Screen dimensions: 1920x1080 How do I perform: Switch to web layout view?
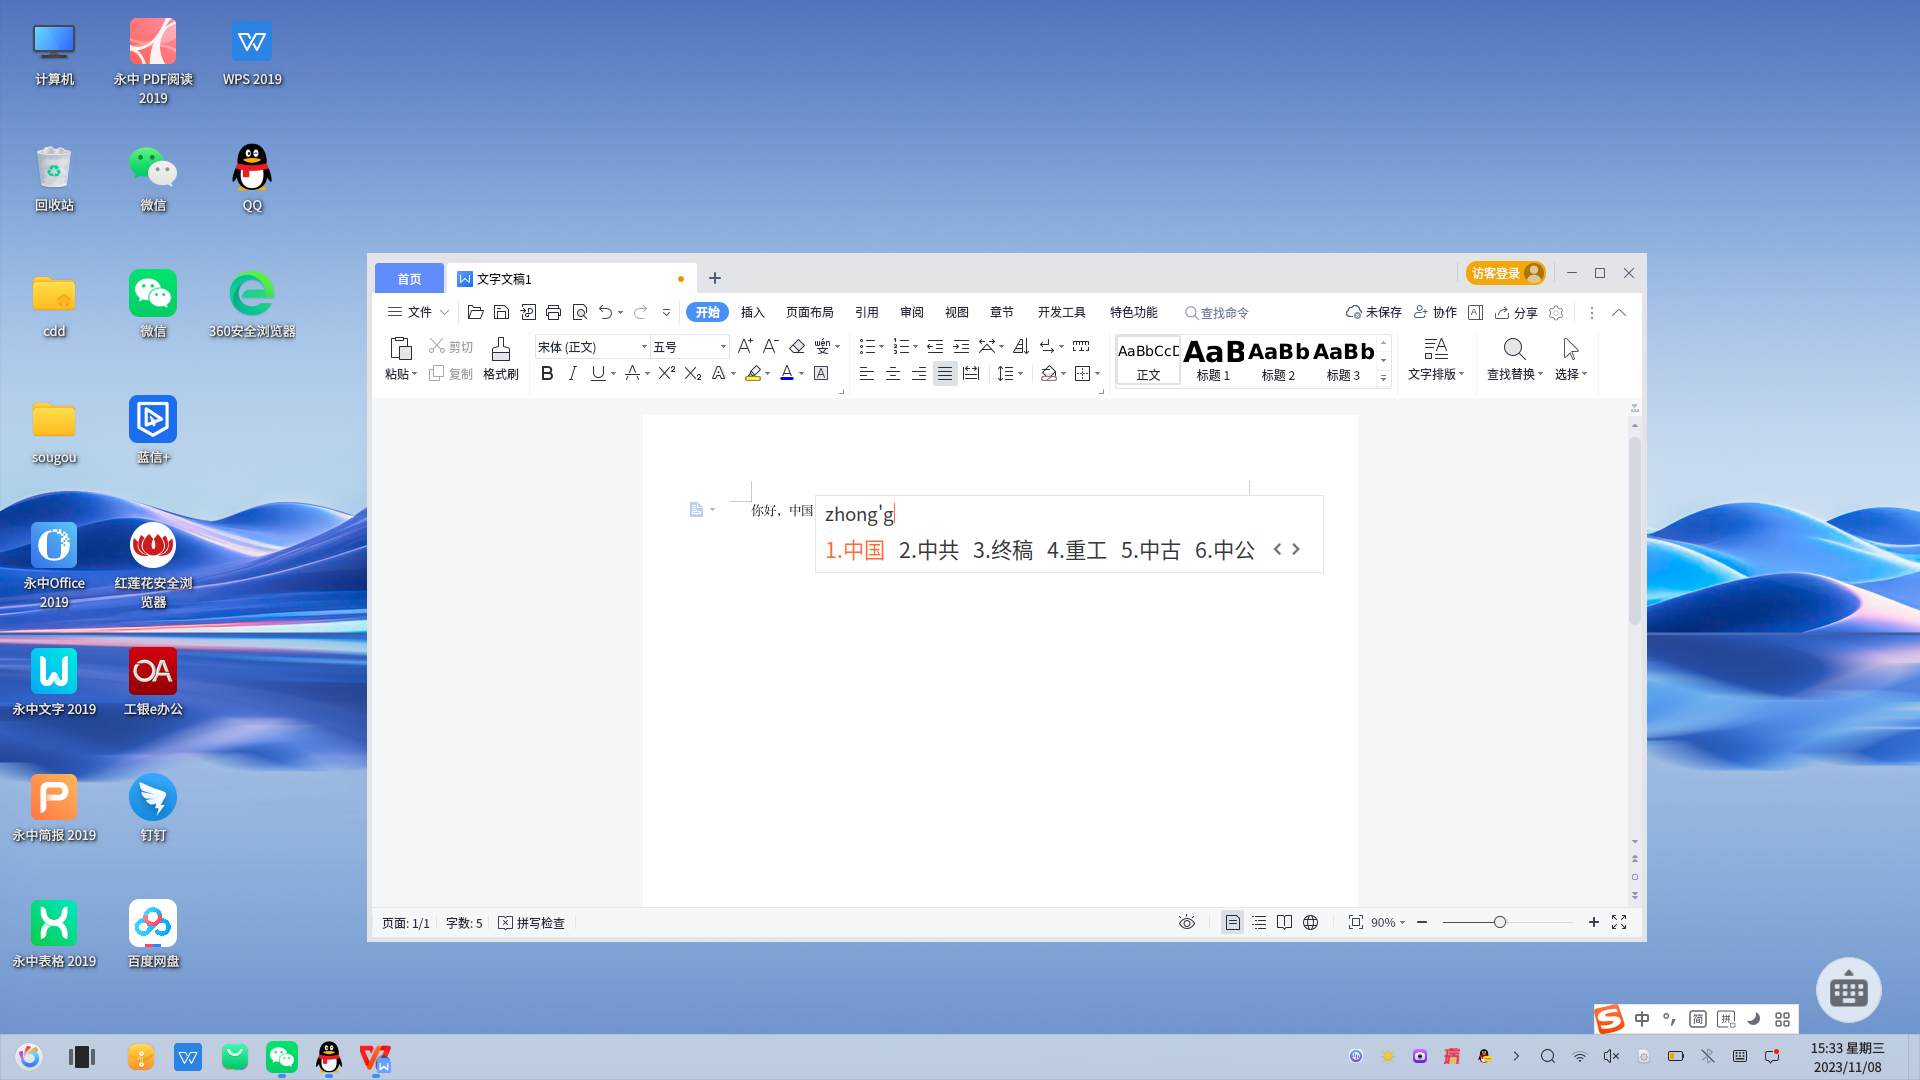coord(1310,922)
